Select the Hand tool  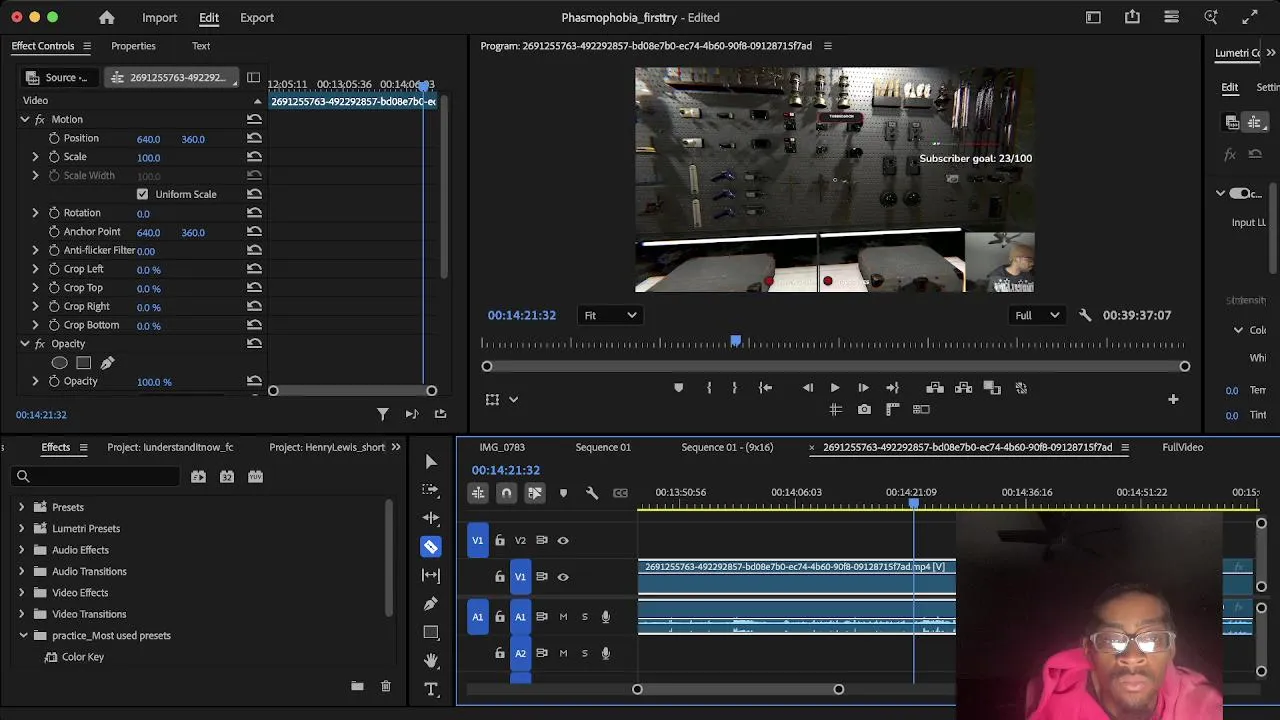pyautogui.click(x=431, y=661)
